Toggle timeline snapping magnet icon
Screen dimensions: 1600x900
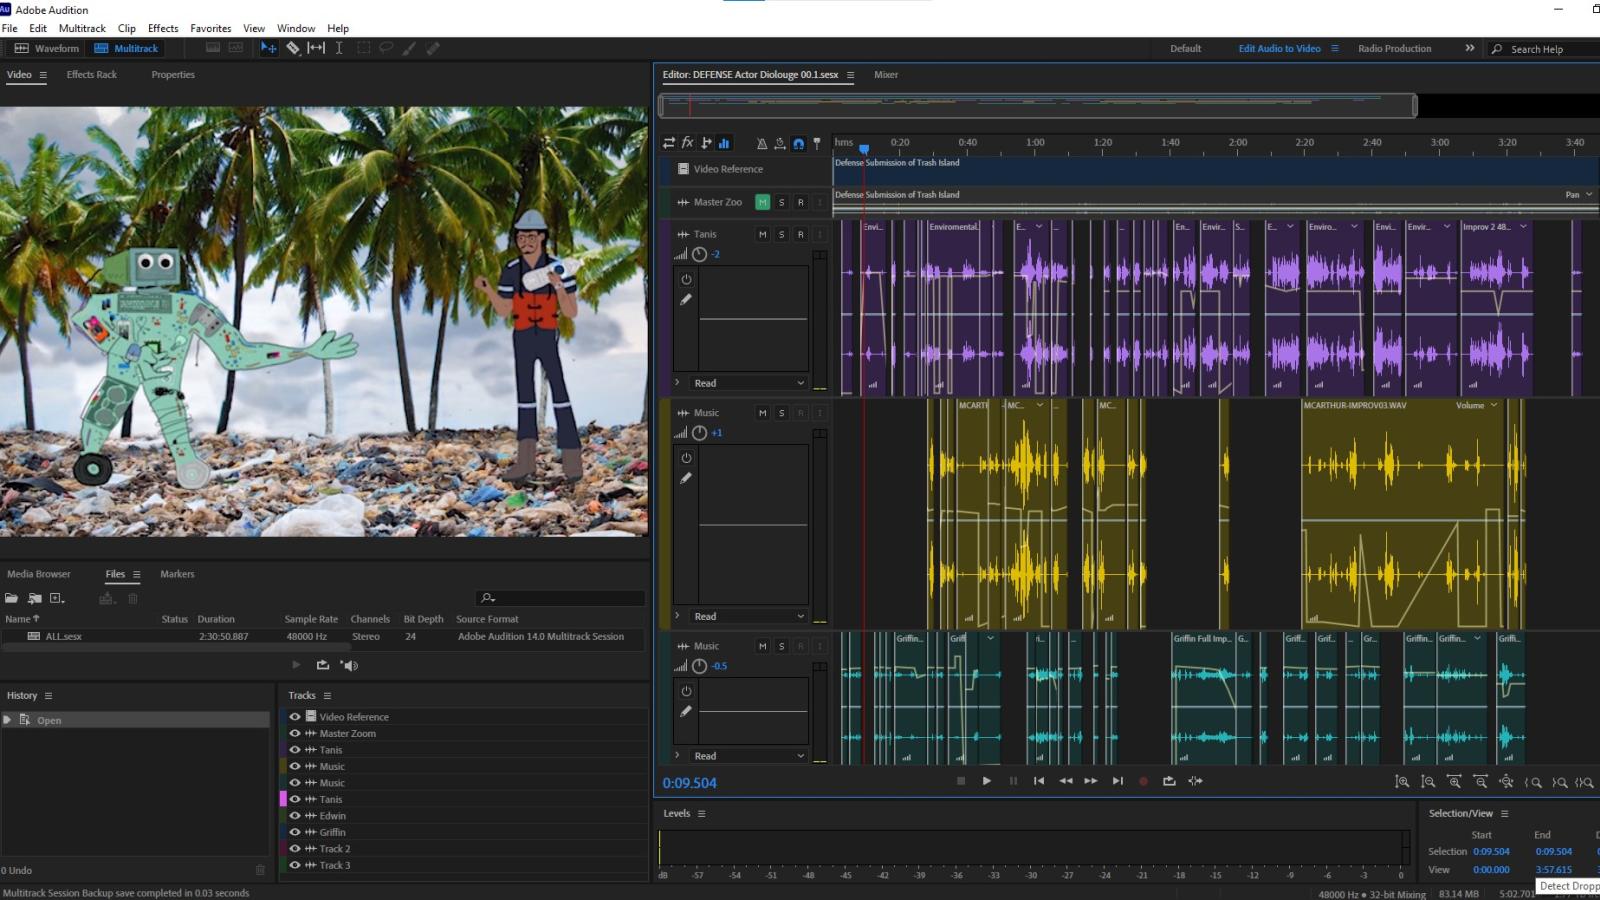[x=798, y=143]
